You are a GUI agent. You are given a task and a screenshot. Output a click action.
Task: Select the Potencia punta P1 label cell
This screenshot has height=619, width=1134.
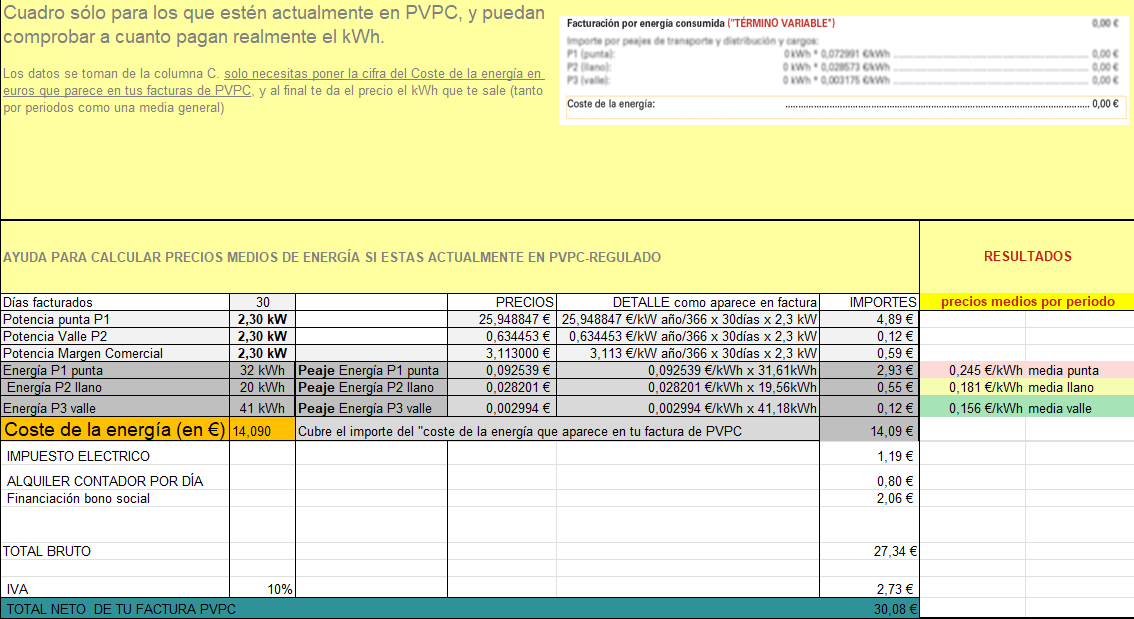point(115,320)
